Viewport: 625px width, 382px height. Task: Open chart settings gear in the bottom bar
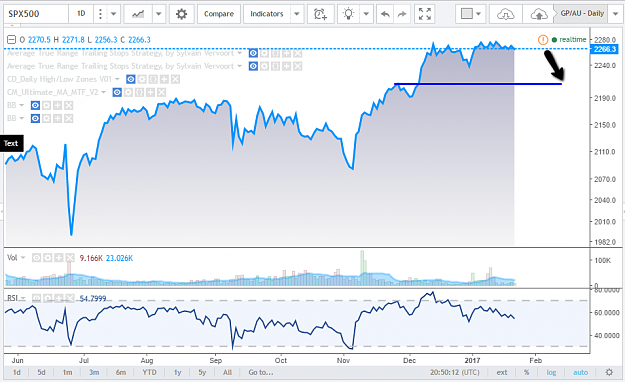click(609, 372)
